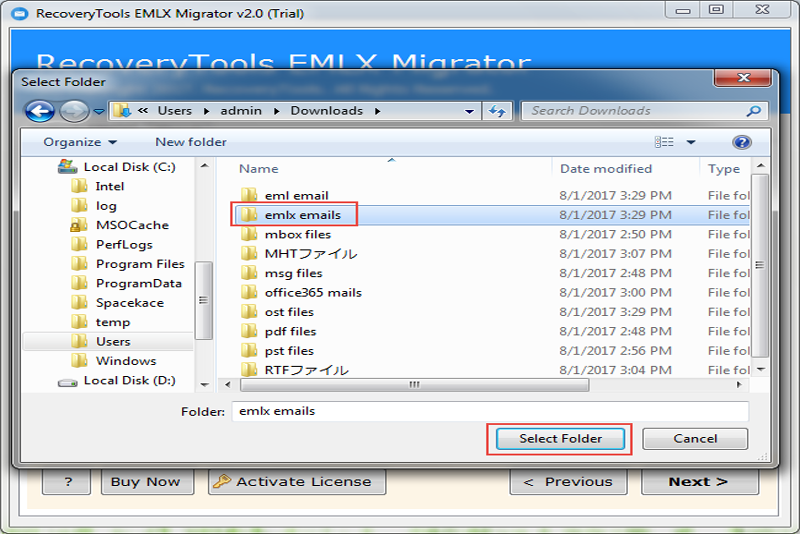Viewport: 800px width, 534px height.
Task: Click the file list horizontal scrollbar
Action: point(414,385)
